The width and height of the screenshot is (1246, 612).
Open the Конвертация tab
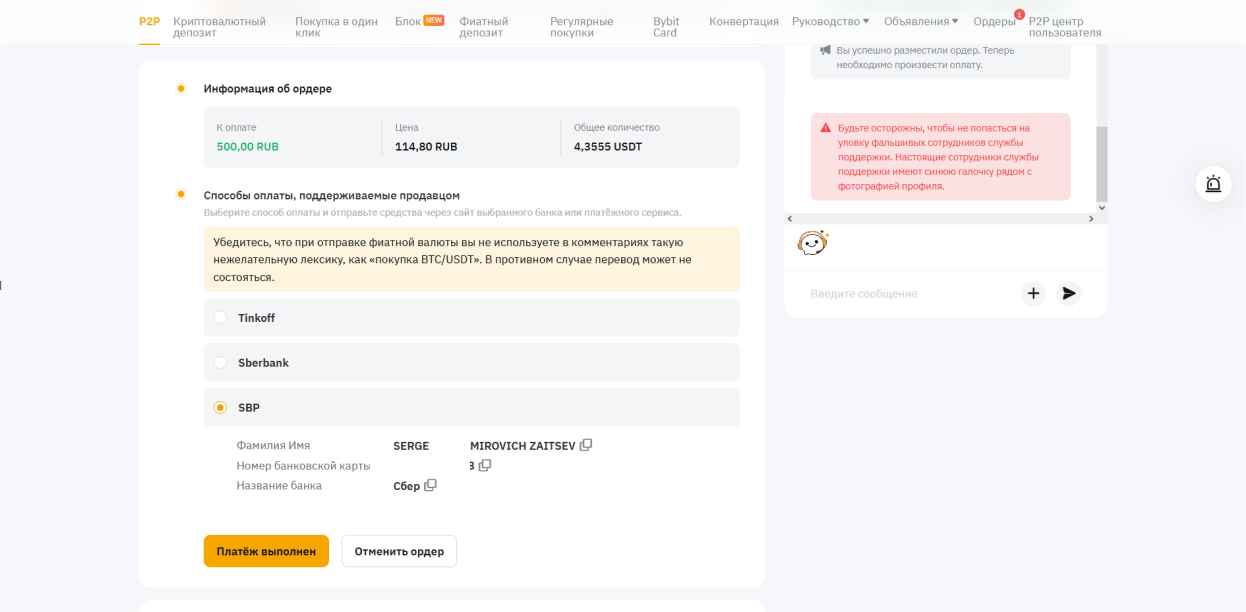tap(743, 21)
